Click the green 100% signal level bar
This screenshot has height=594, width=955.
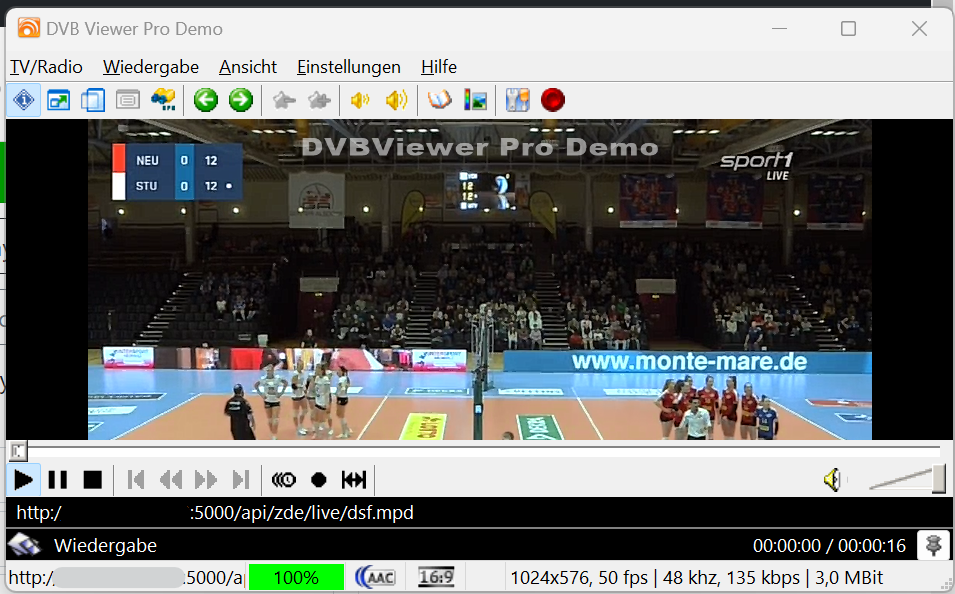coord(297,577)
